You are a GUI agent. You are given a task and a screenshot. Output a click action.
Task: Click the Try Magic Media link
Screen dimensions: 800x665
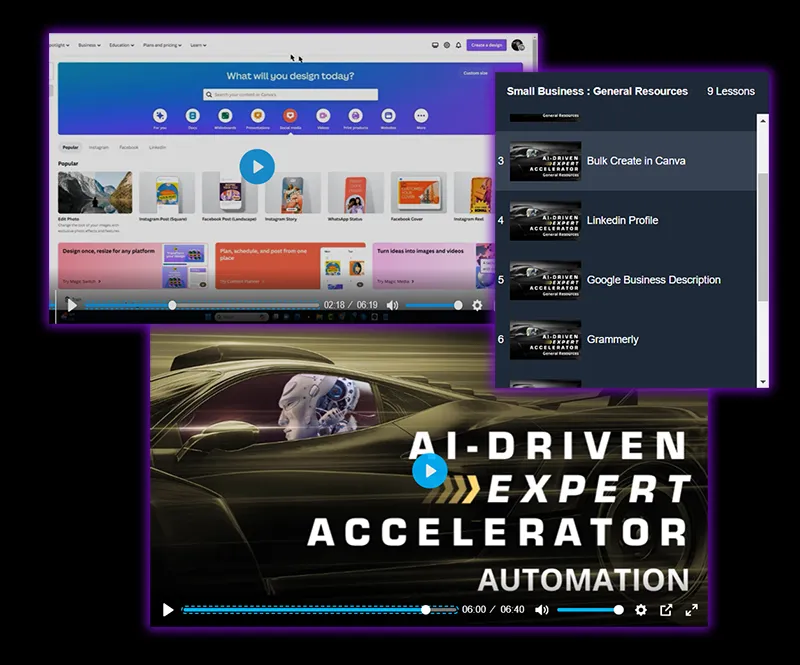click(395, 281)
